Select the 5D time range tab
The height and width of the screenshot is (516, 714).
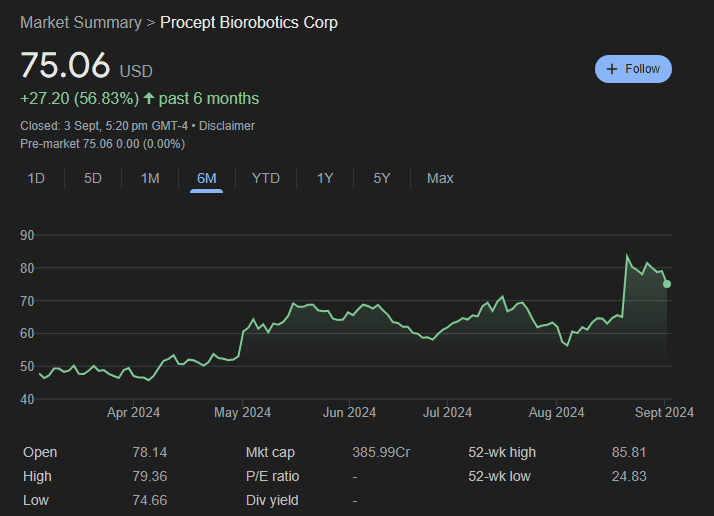[x=93, y=178]
